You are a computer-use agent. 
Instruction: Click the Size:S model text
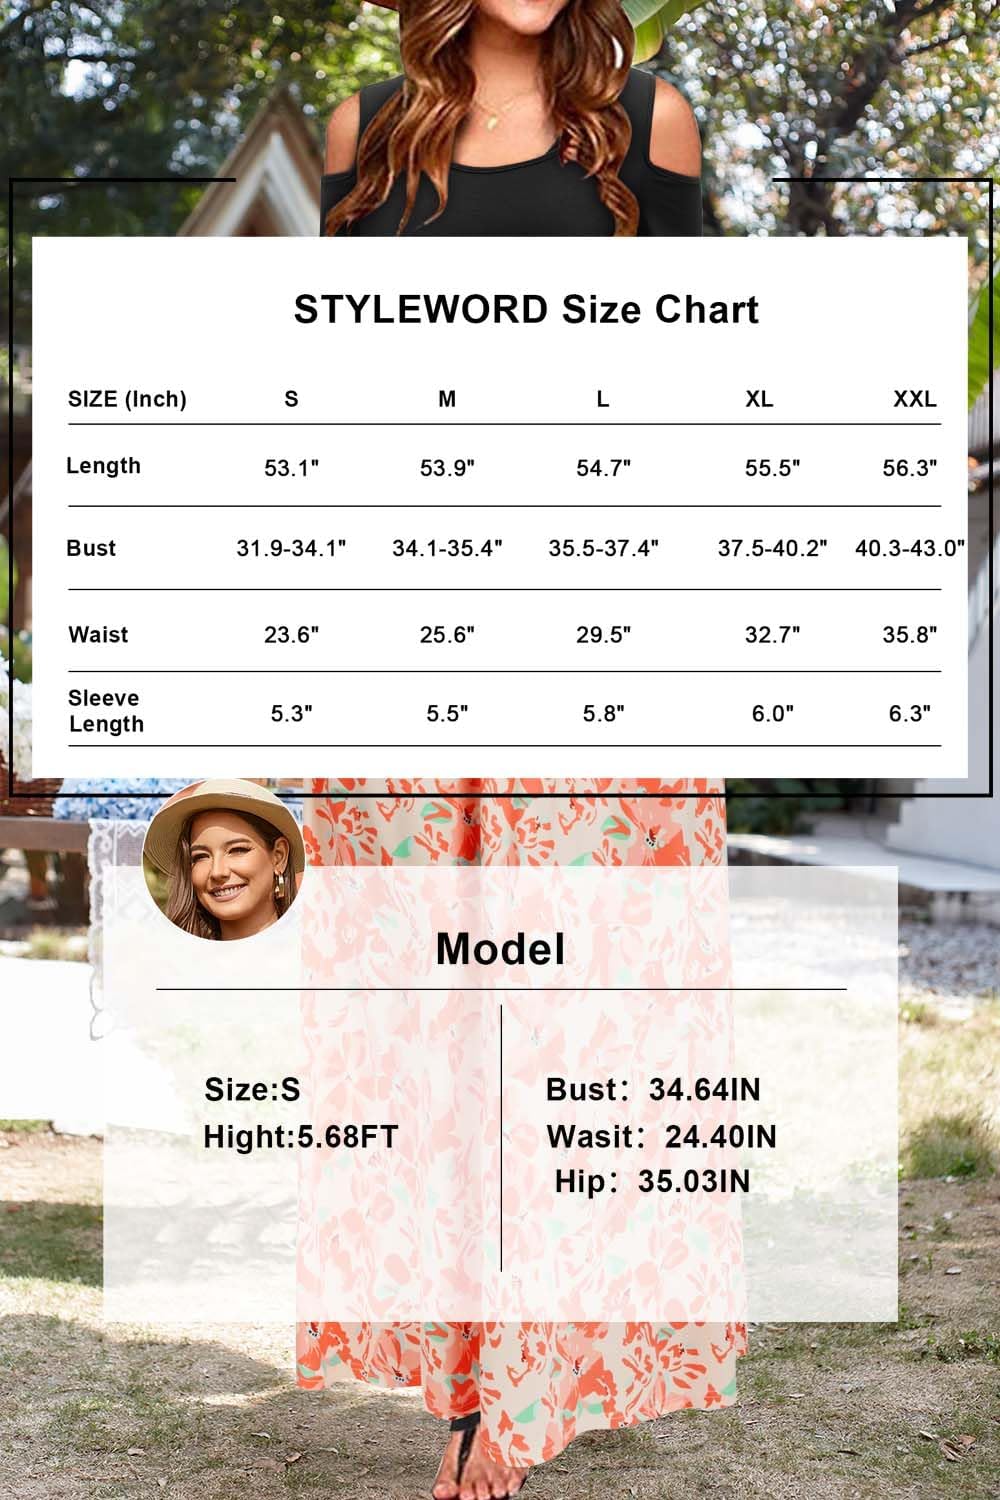point(252,1089)
